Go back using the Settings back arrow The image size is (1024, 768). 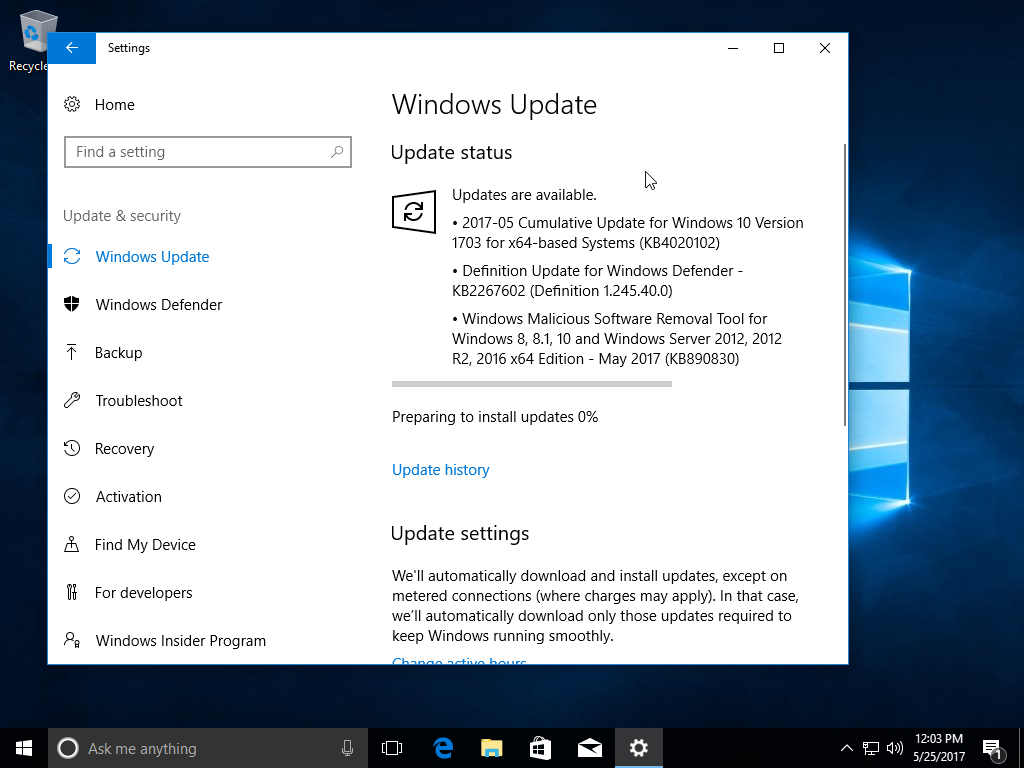click(x=72, y=48)
